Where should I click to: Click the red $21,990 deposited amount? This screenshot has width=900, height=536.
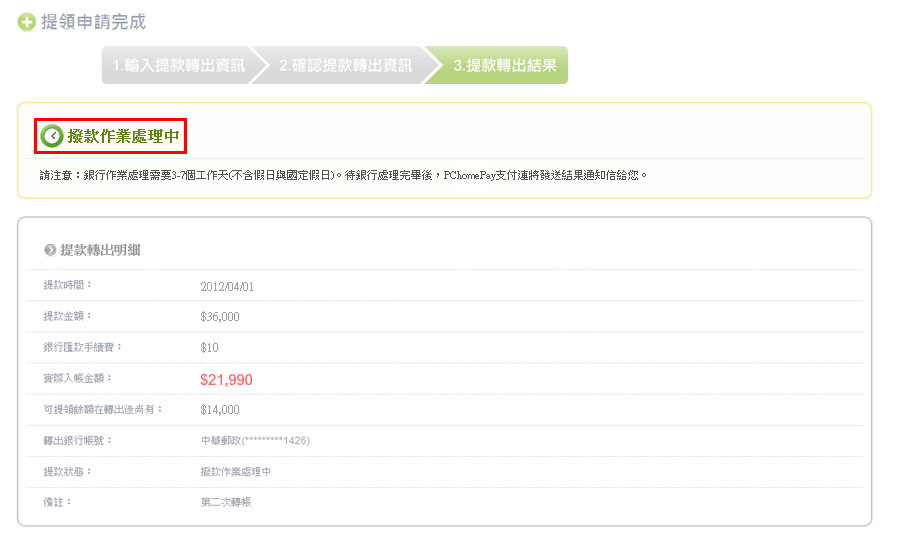click(226, 379)
